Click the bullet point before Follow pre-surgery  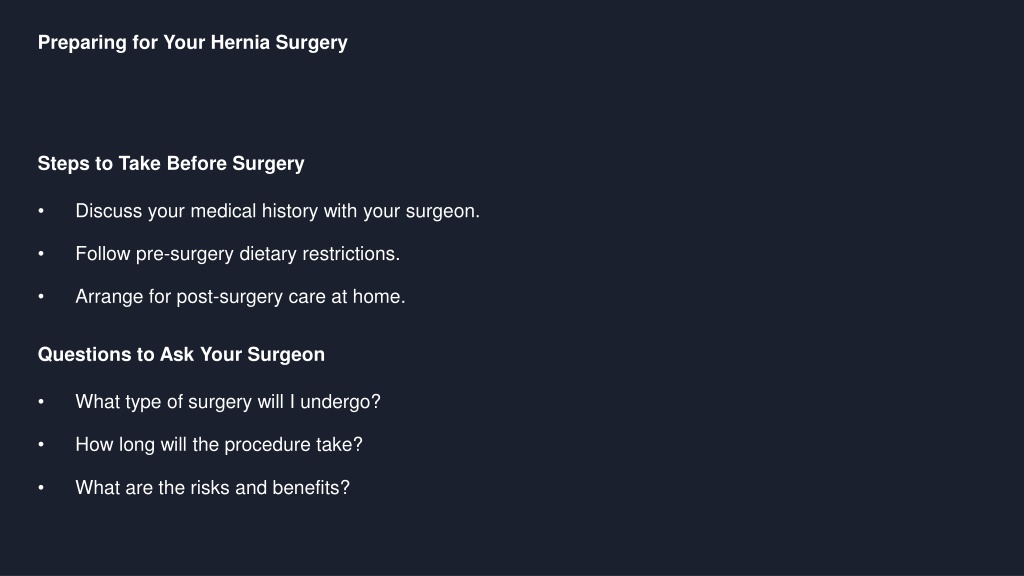coord(41,253)
